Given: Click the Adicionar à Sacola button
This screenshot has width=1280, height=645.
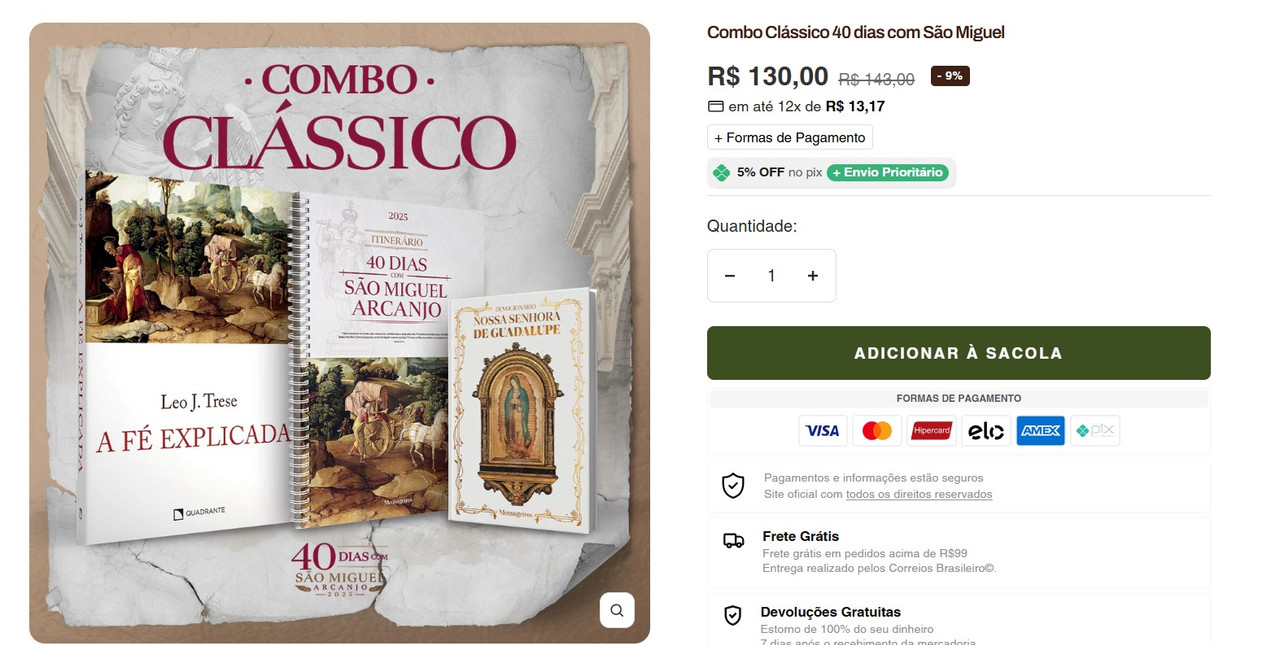Looking at the screenshot, I should click(958, 353).
